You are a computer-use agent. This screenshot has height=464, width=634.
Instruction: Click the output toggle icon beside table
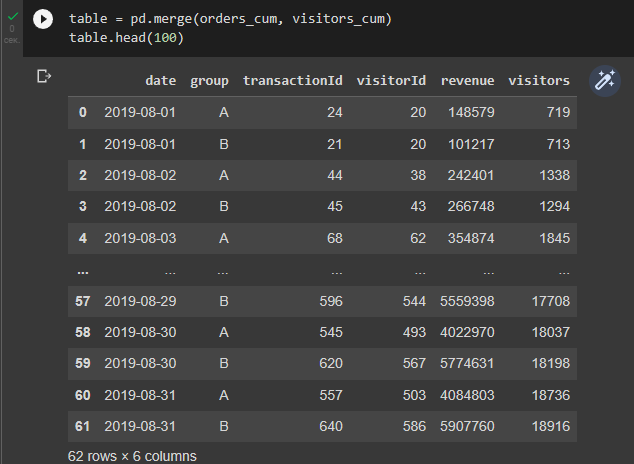pyautogui.click(x=44, y=76)
